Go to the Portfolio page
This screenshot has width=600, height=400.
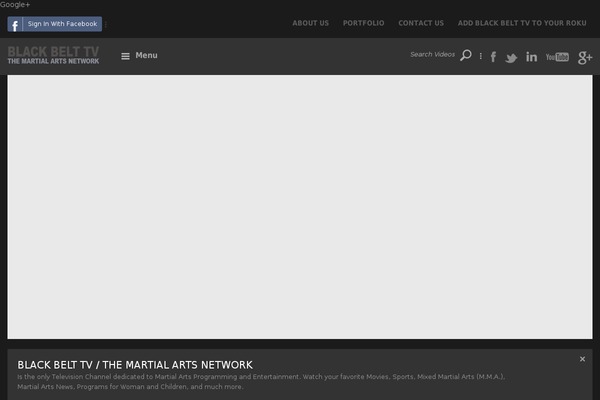pyautogui.click(x=363, y=23)
